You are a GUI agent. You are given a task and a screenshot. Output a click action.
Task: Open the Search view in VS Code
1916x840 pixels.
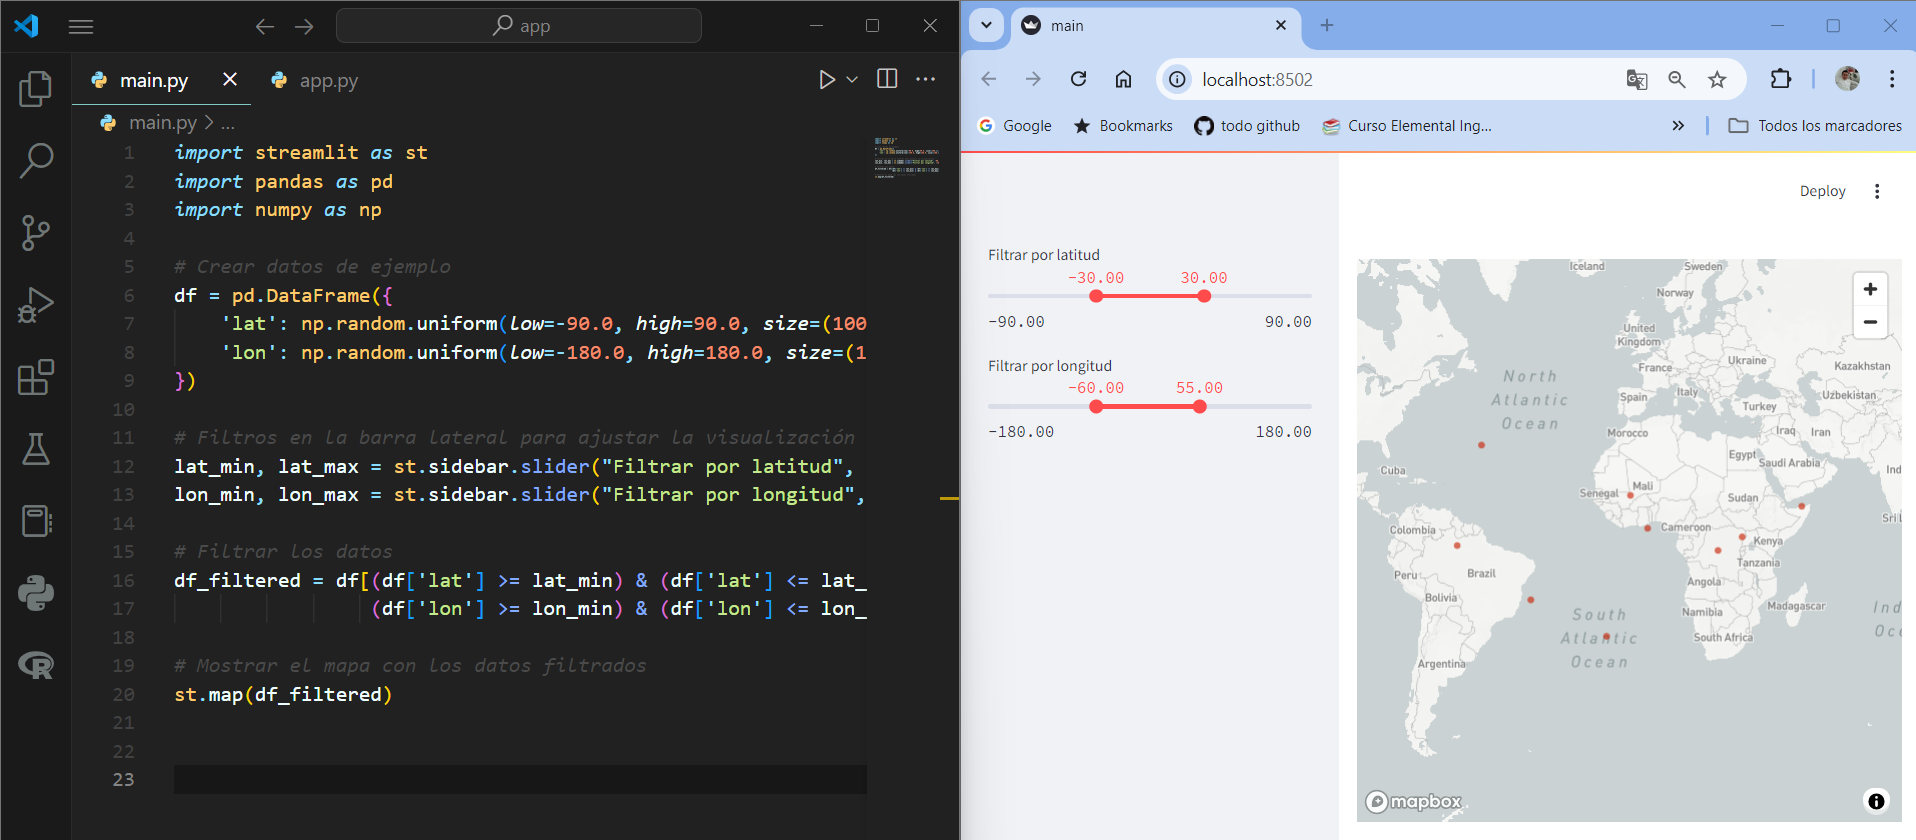(36, 160)
